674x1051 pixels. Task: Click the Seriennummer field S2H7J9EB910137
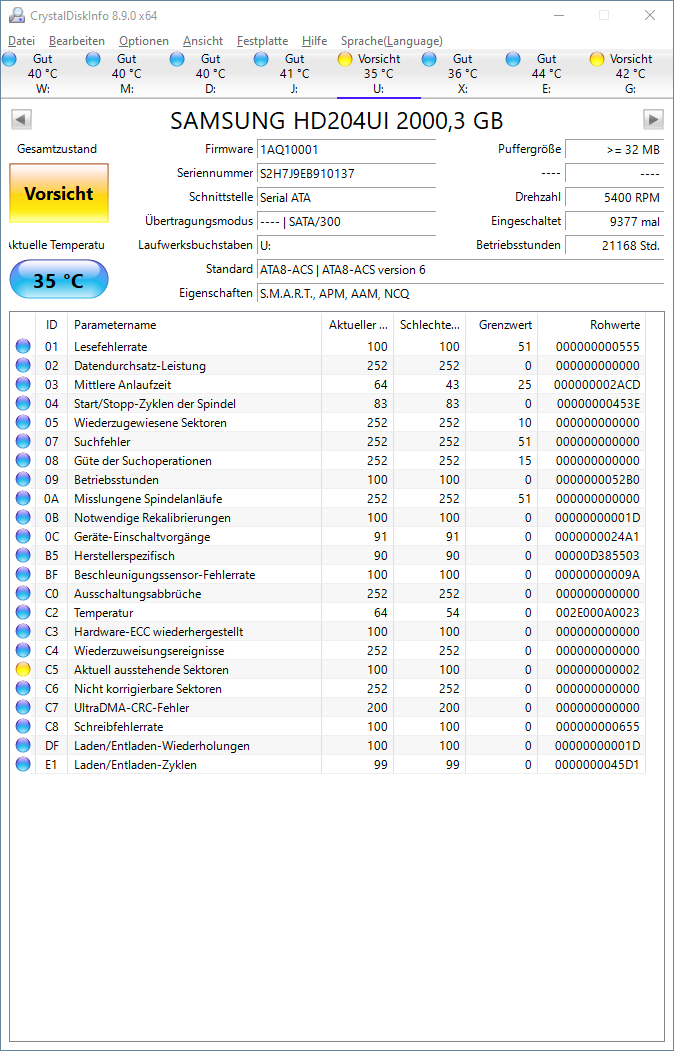(346, 174)
